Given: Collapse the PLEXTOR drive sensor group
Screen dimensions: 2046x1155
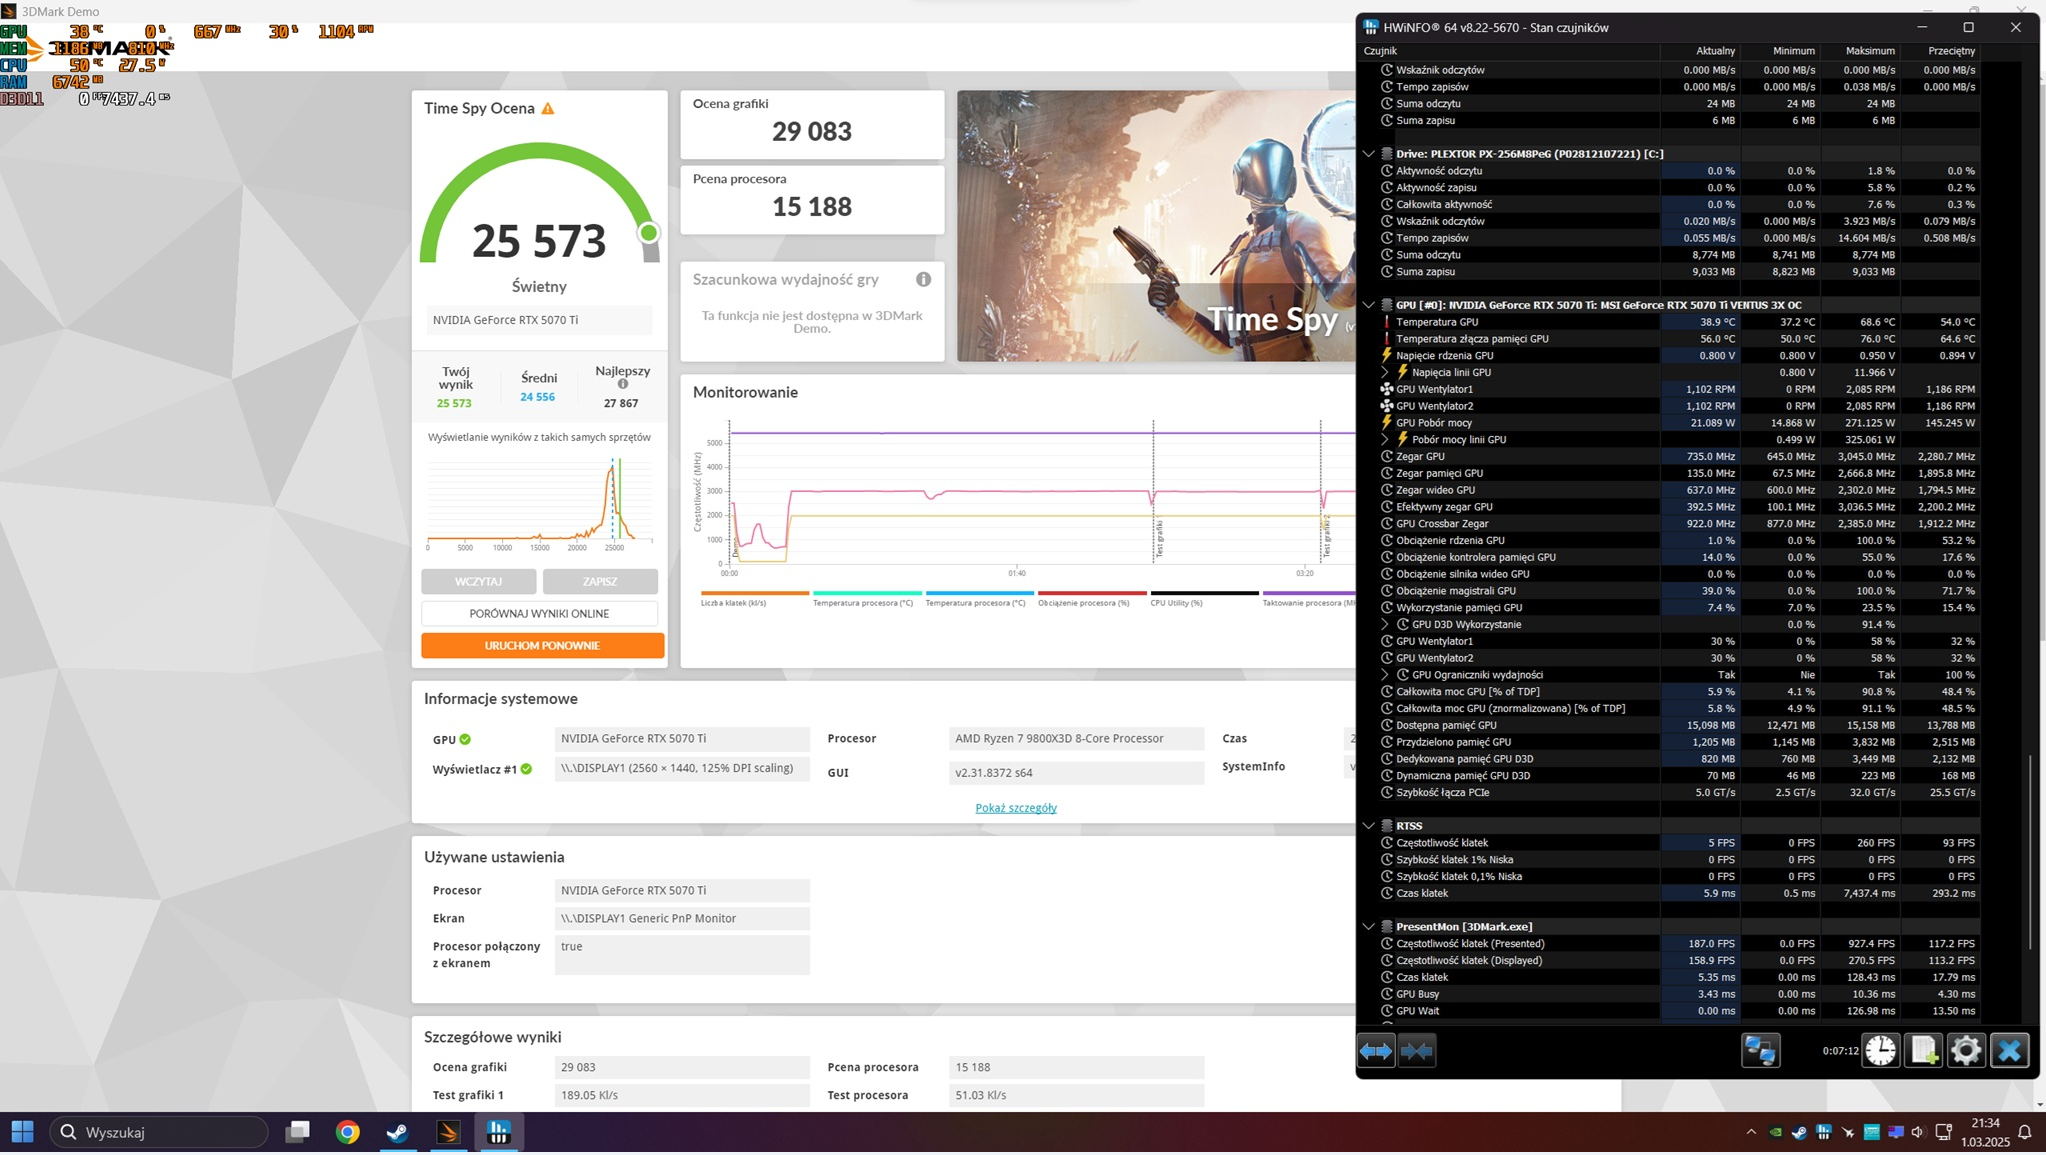Looking at the screenshot, I should coord(1368,154).
